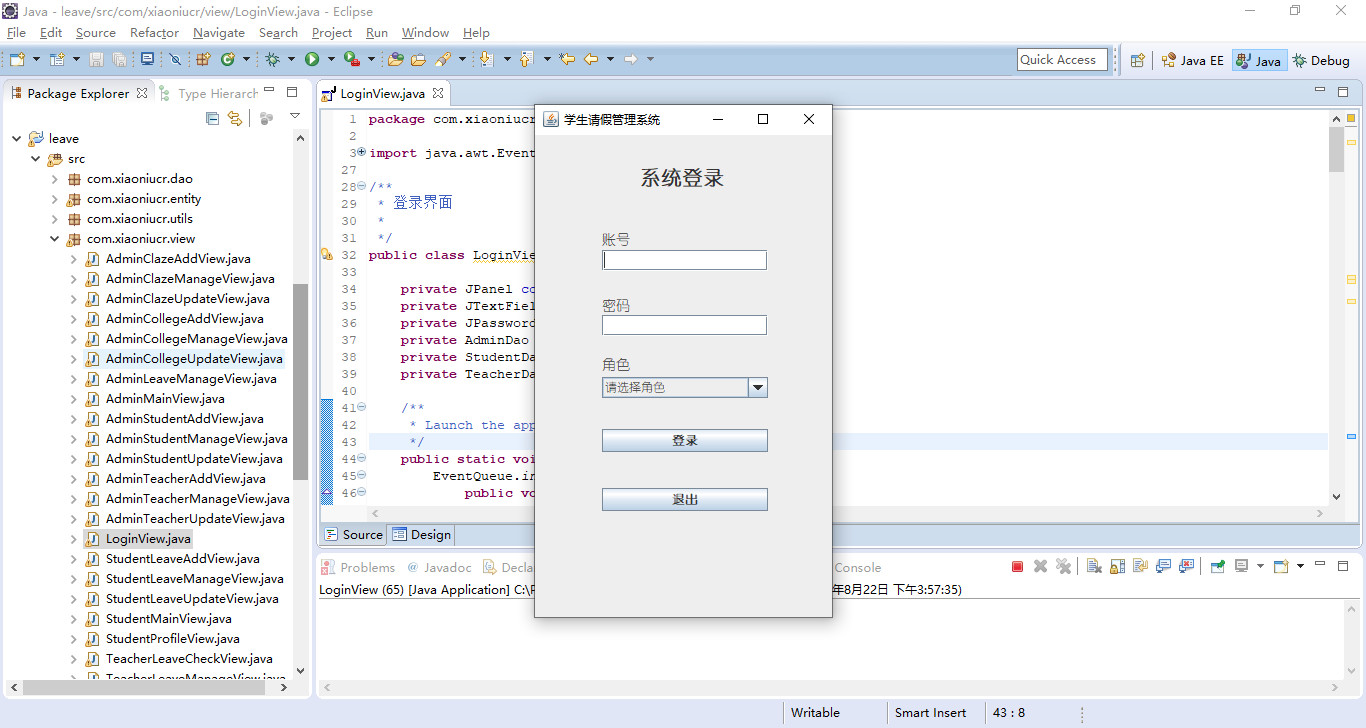Click the Pin Console icon
The image size is (1366, 728).
coord(1217,566)
